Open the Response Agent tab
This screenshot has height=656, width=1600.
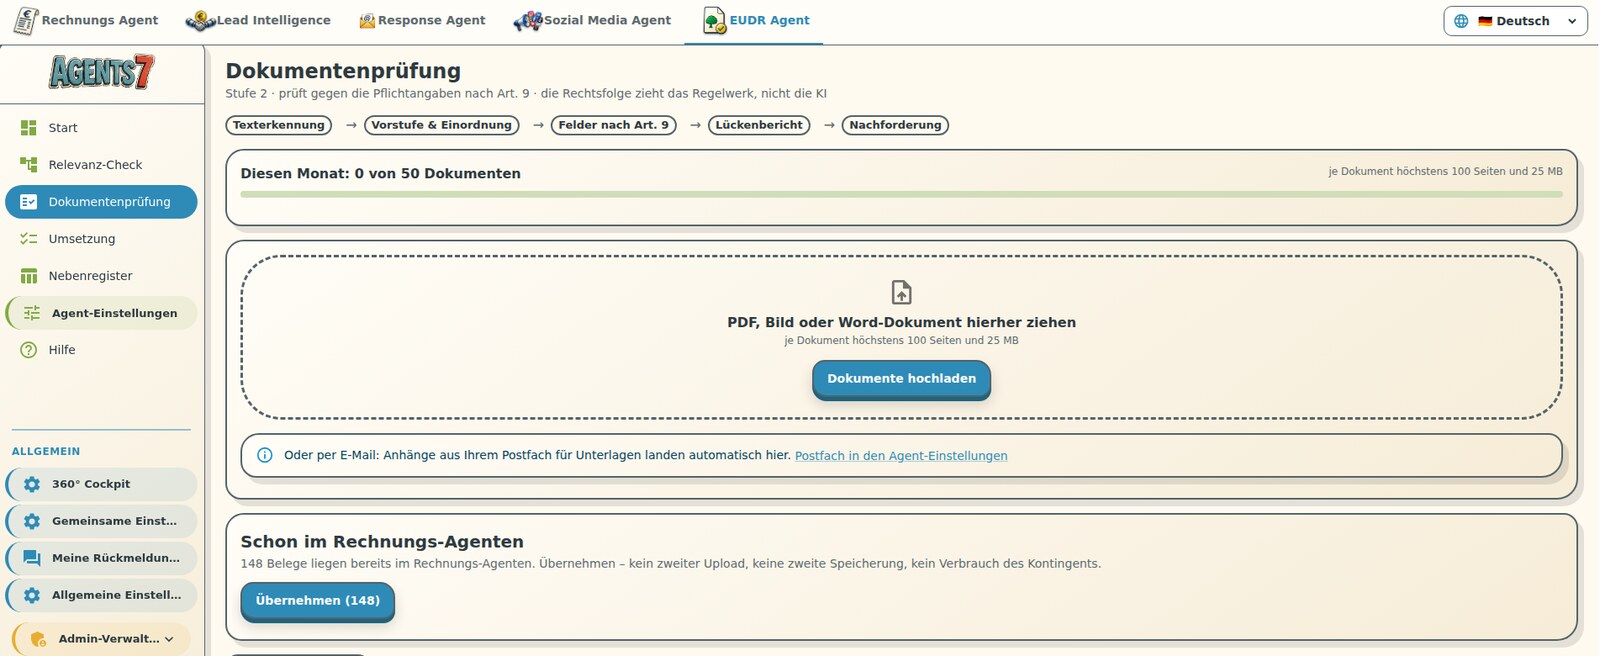tap(422, 21)
